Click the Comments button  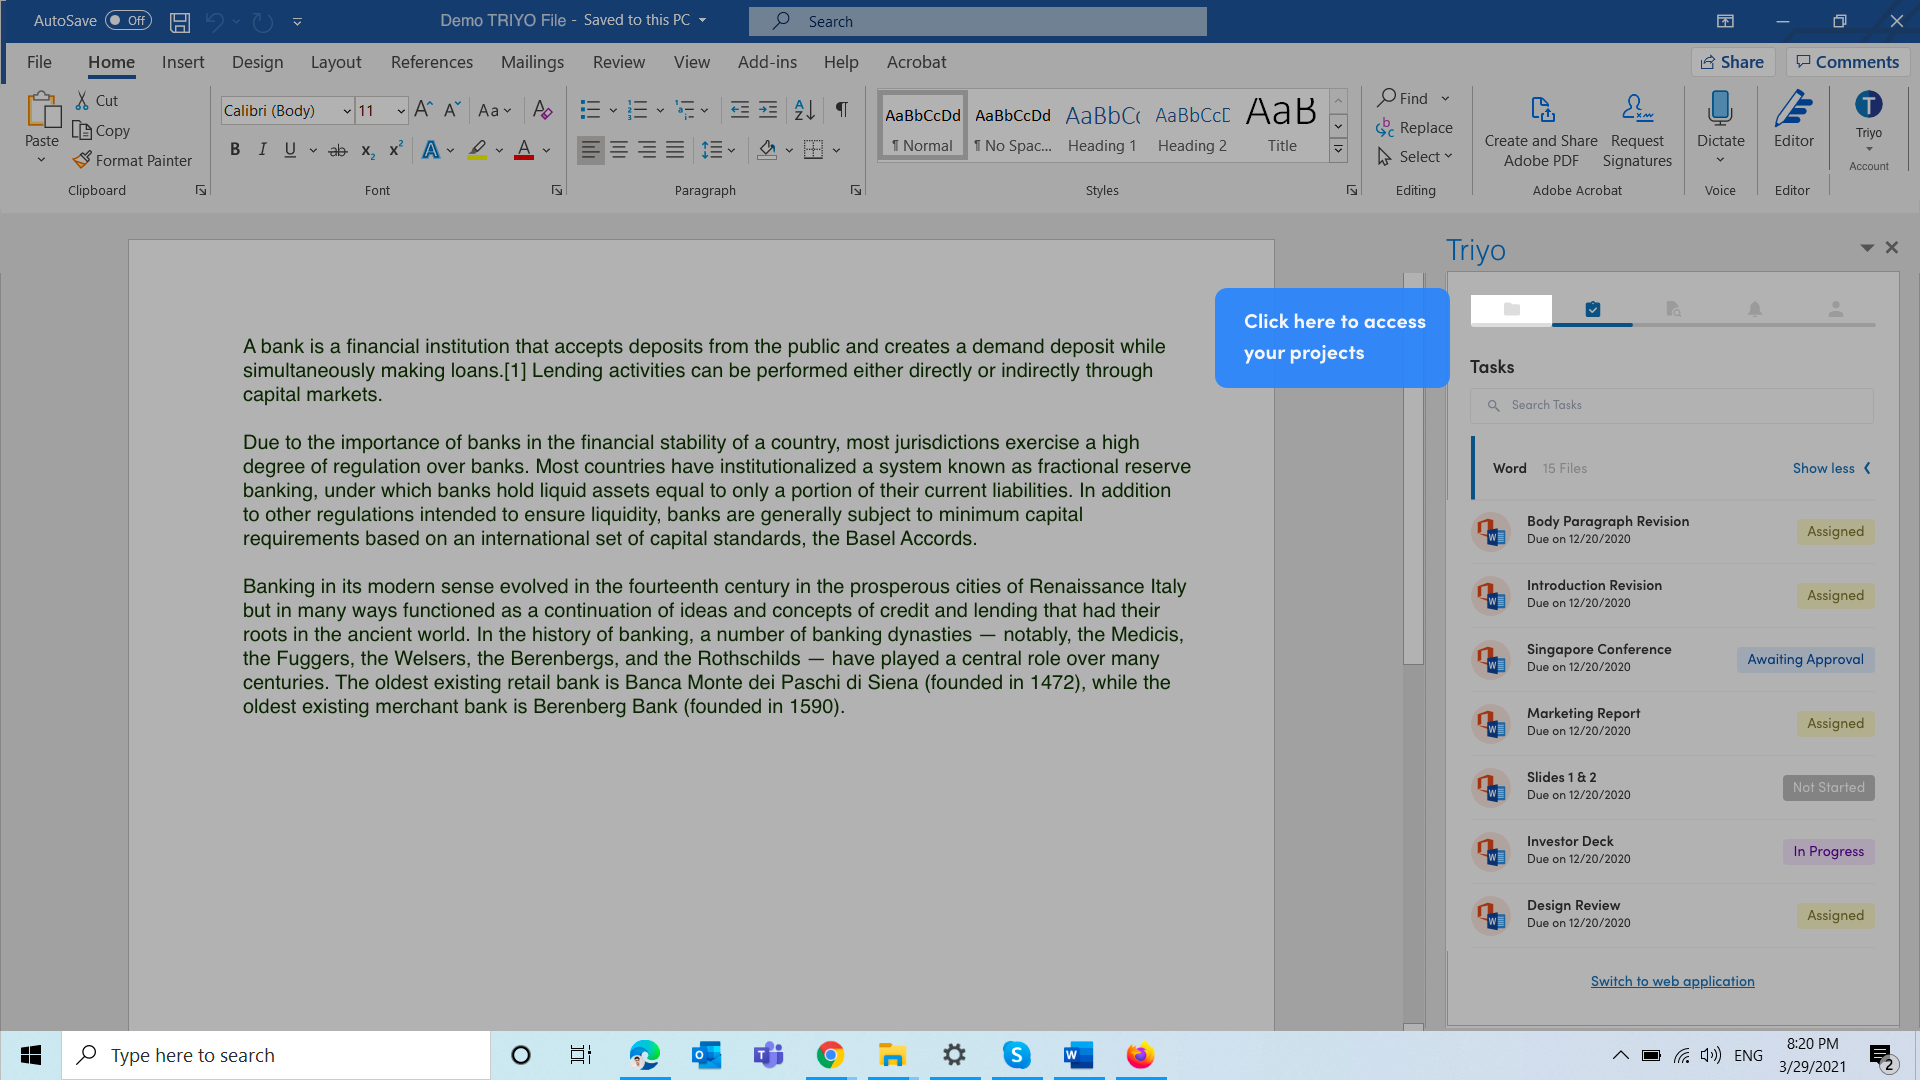click(1847, 62)
